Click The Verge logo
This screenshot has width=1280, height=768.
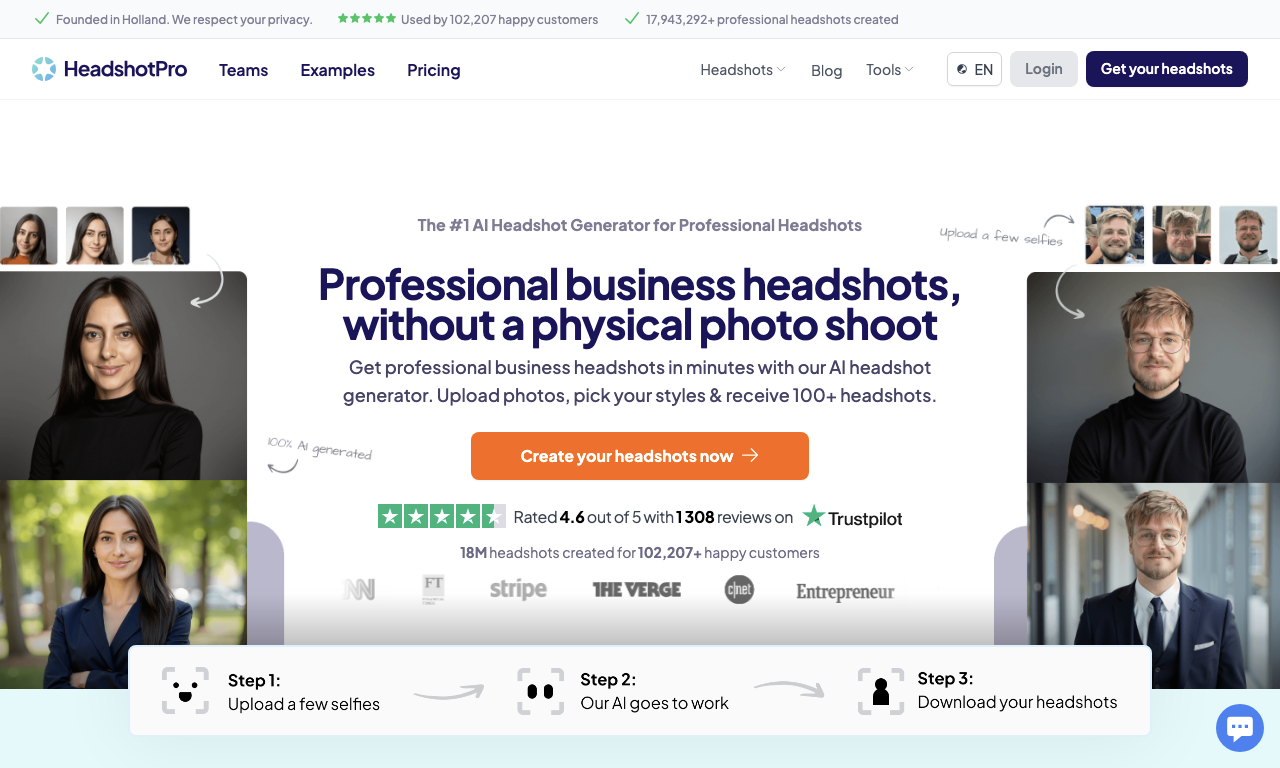(x=636, y=590)
